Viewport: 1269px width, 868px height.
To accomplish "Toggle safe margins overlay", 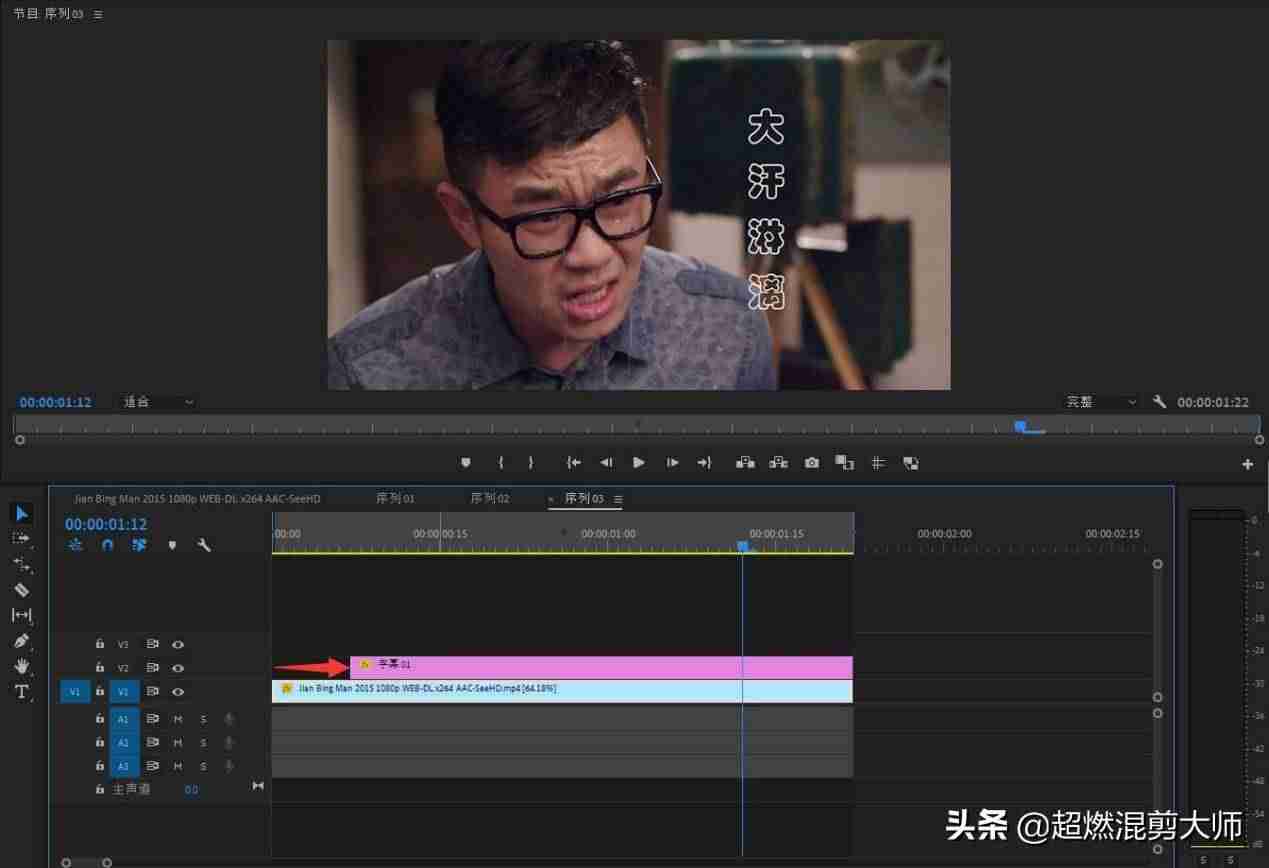I will 878,463.
